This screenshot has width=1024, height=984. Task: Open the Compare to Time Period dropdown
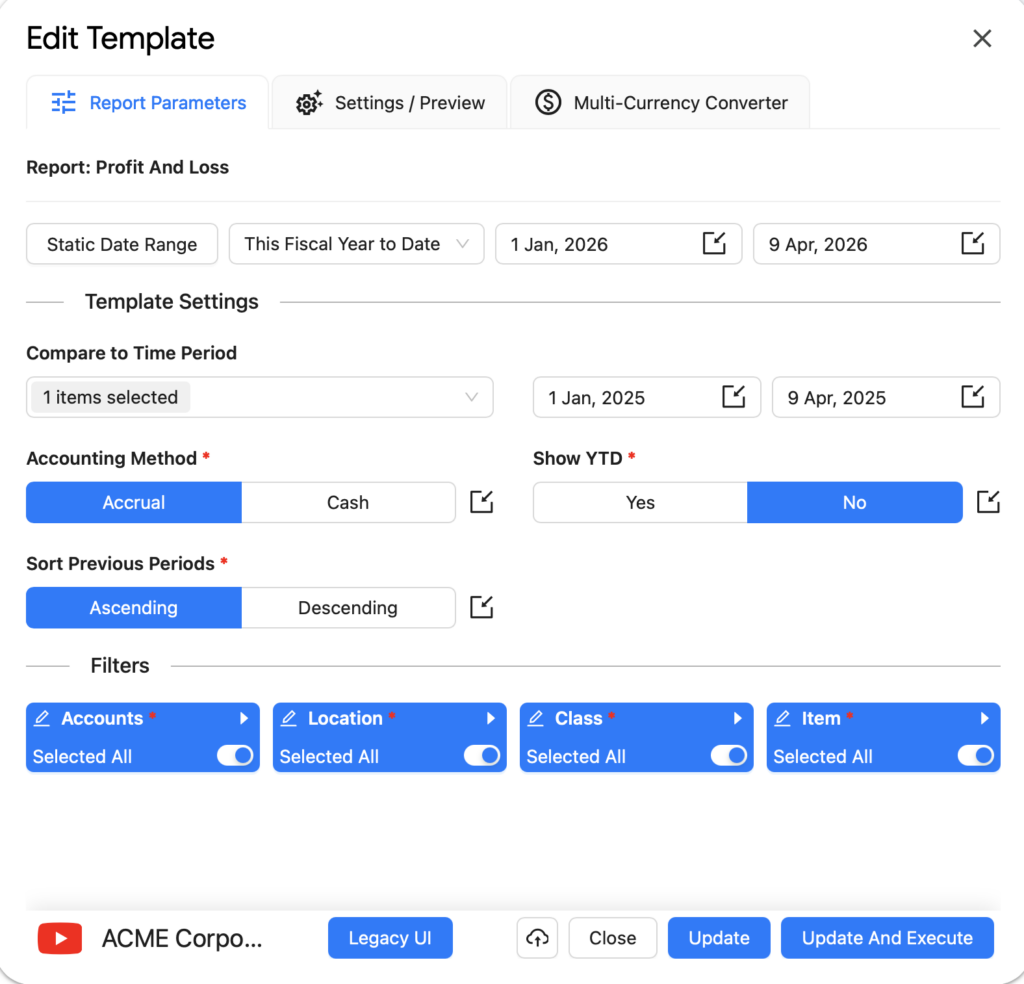pyautogui.click(x=259, y=397)
